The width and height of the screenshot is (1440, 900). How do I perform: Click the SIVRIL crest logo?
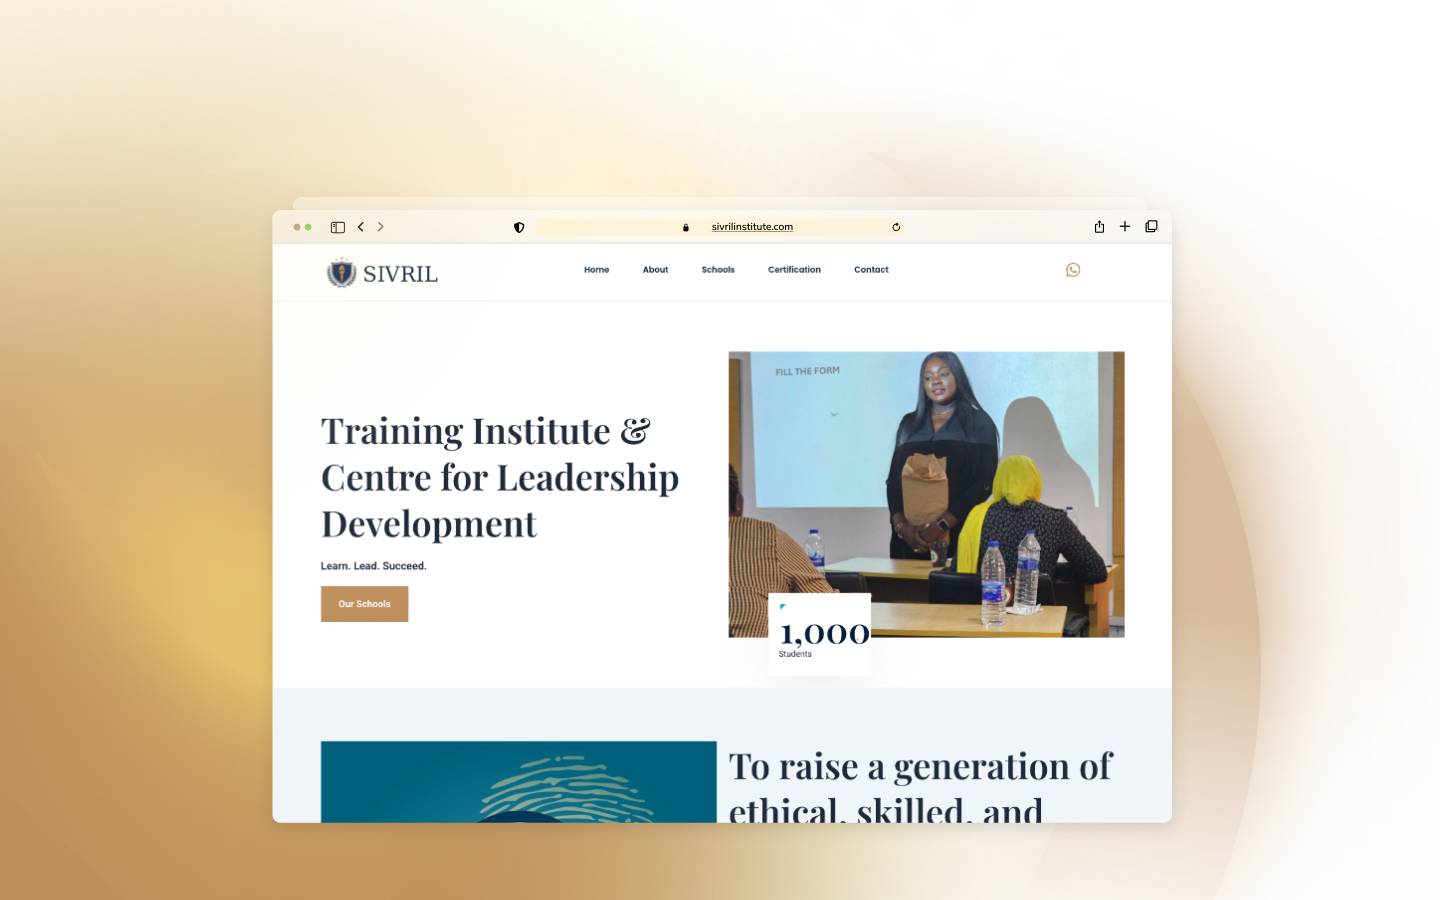[x=342, y=273]
